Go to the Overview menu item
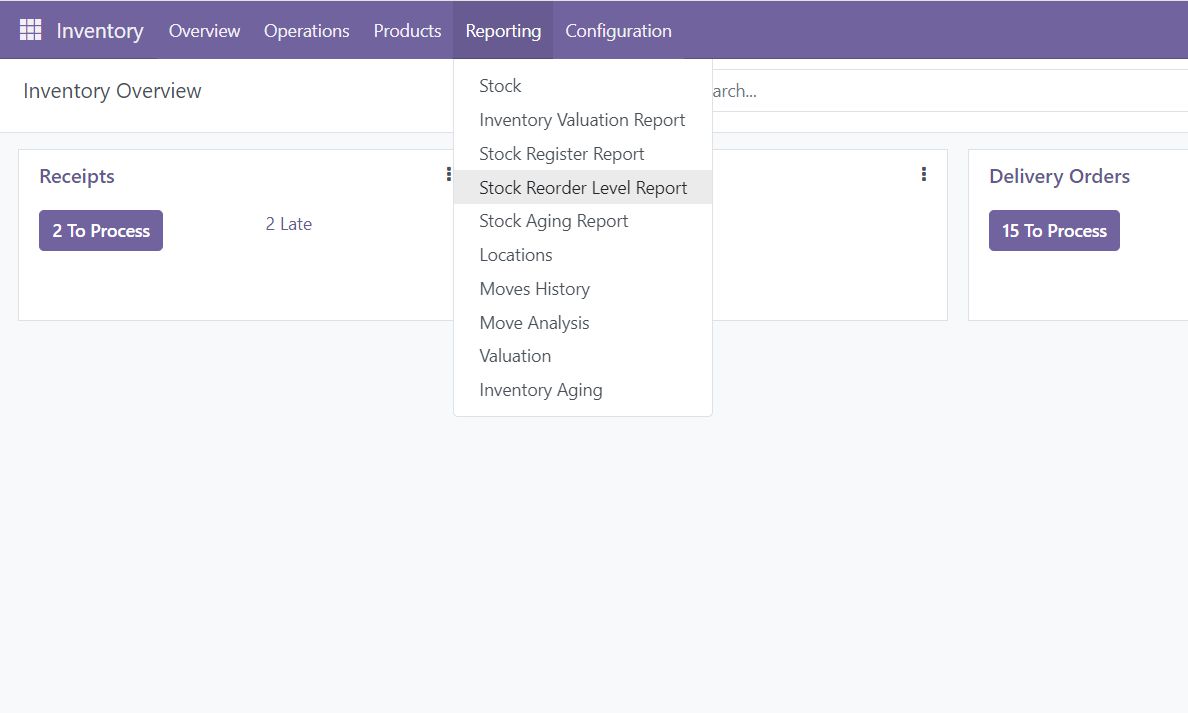Image resolution: width=1188 pixels, height=713 pixels. 204,31
